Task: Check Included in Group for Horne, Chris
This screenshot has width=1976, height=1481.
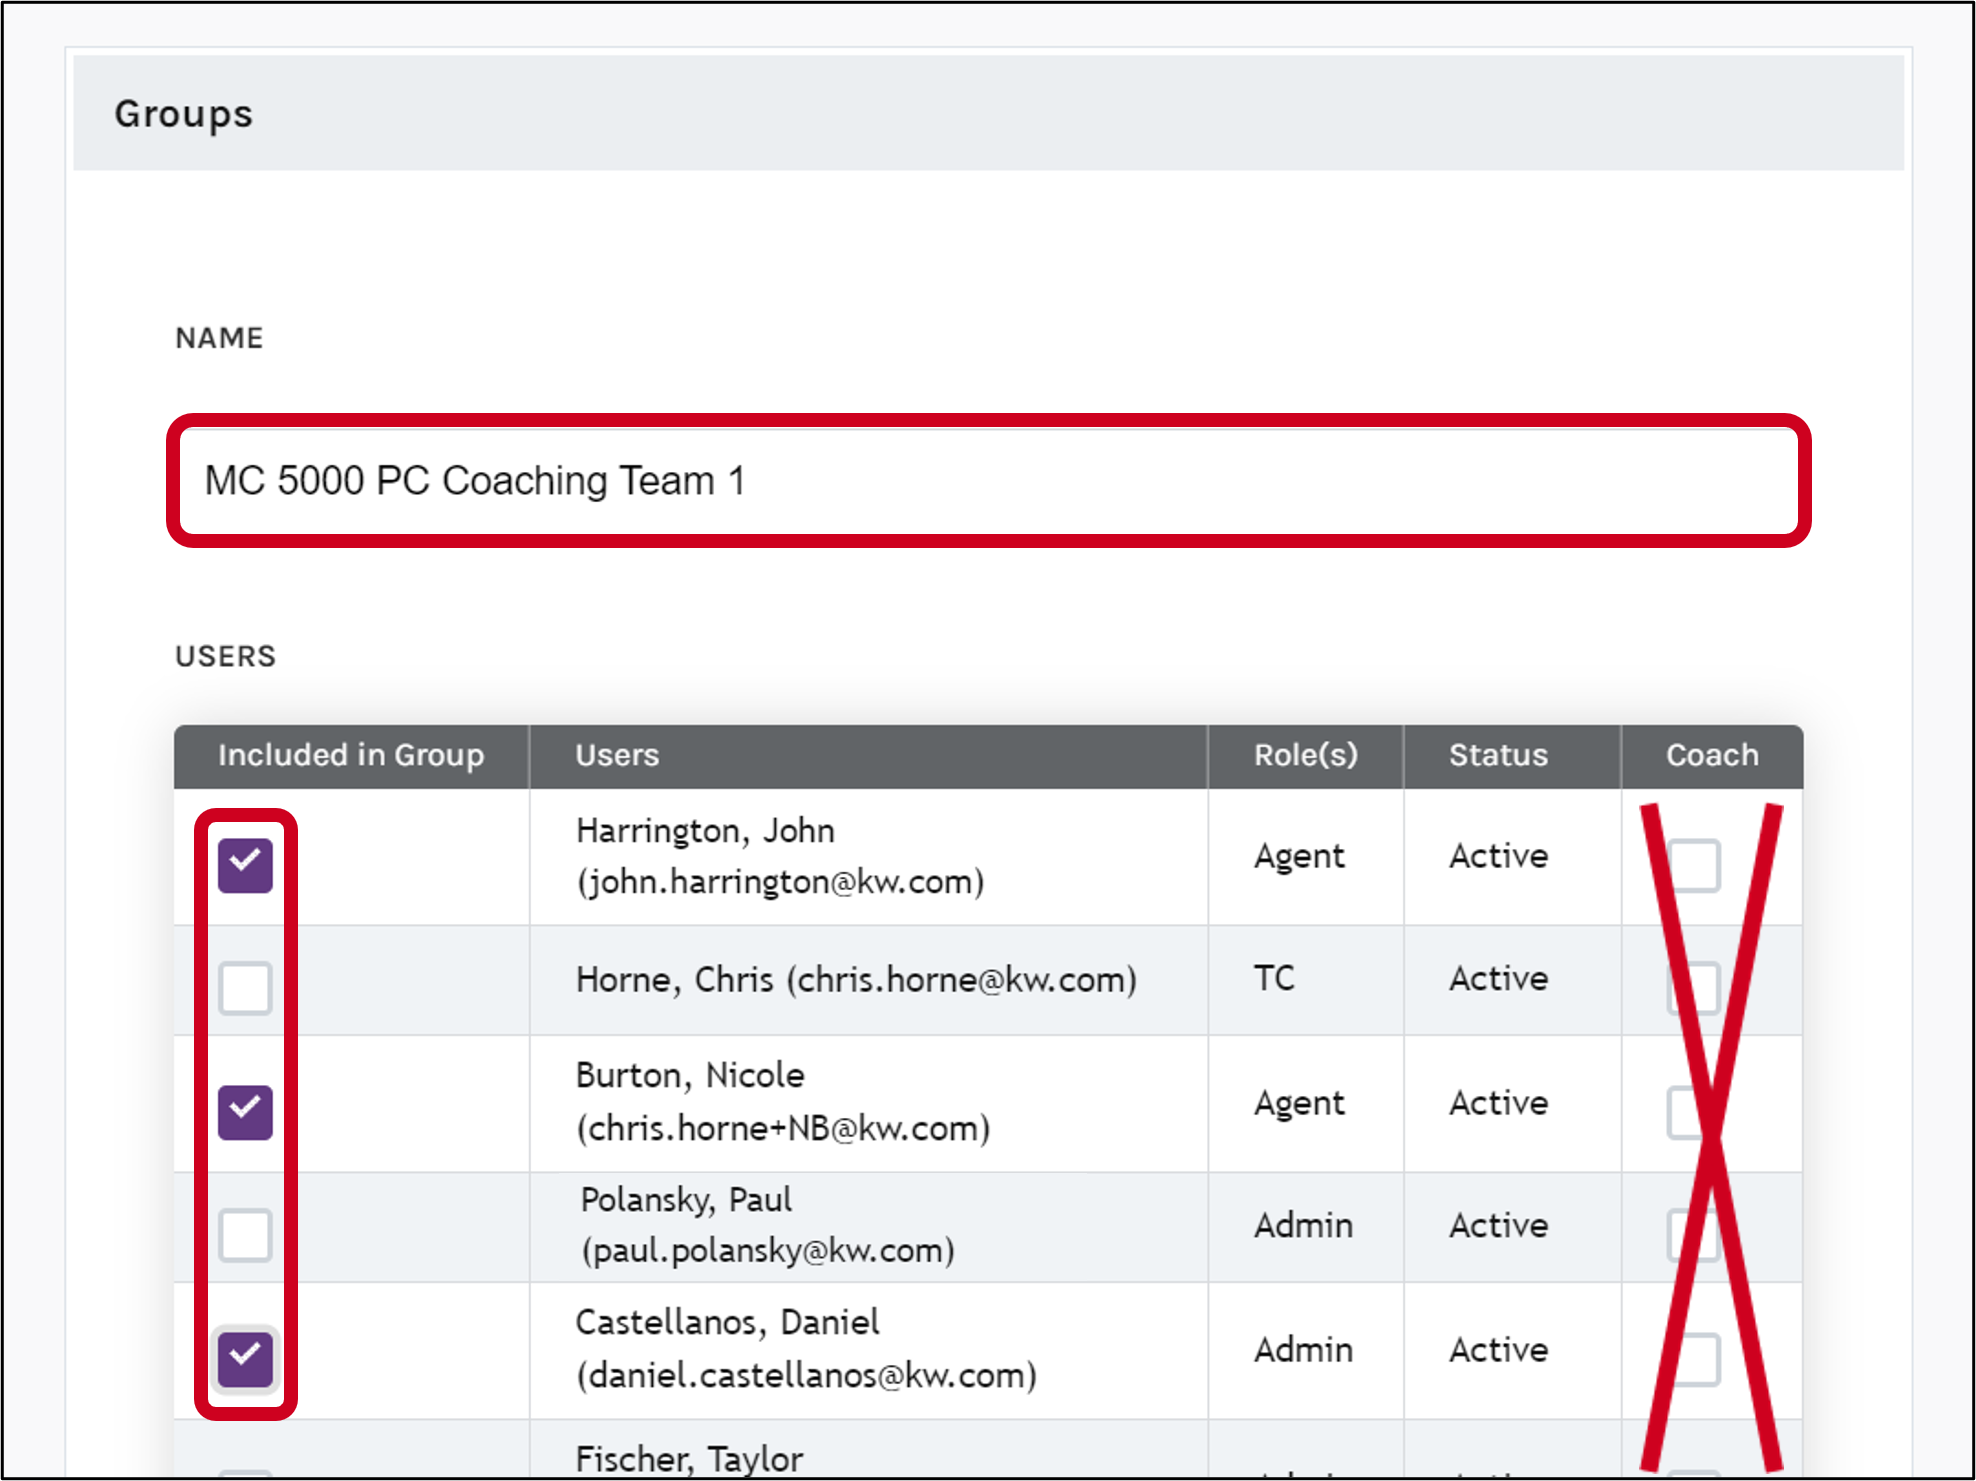Action: [245, 988]
